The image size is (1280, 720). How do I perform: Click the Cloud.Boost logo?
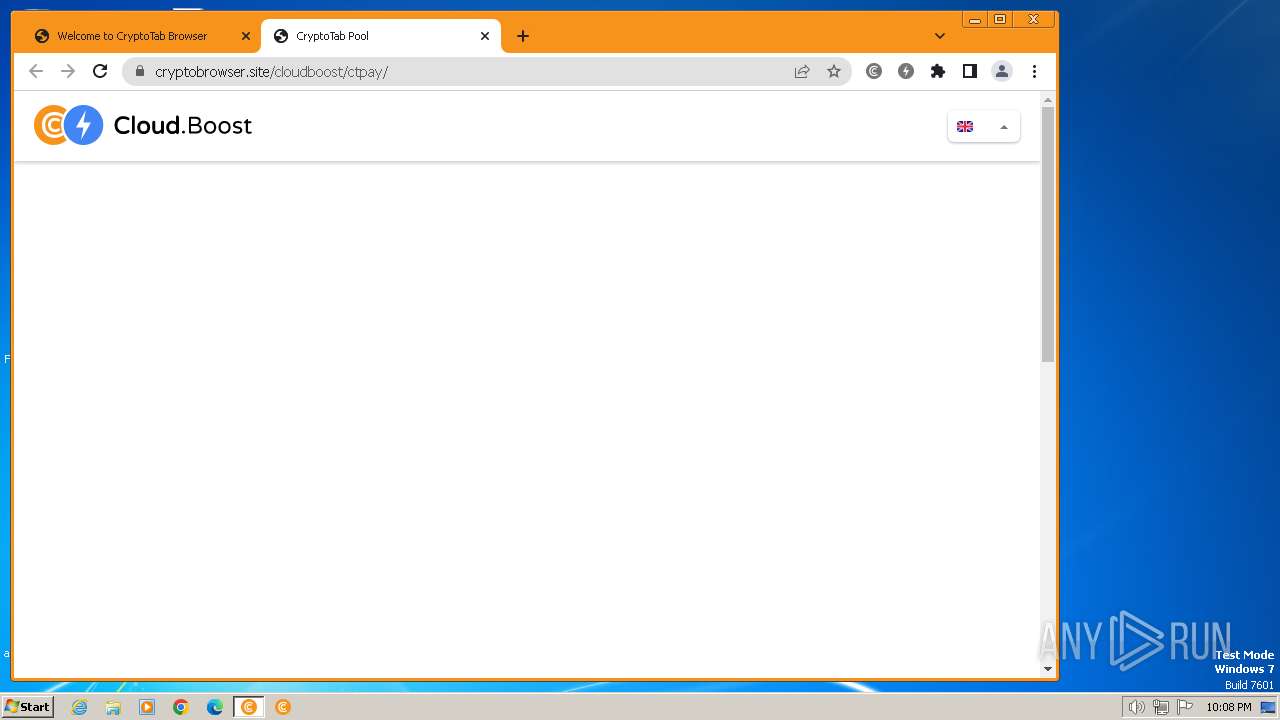(x=143, y=125)
